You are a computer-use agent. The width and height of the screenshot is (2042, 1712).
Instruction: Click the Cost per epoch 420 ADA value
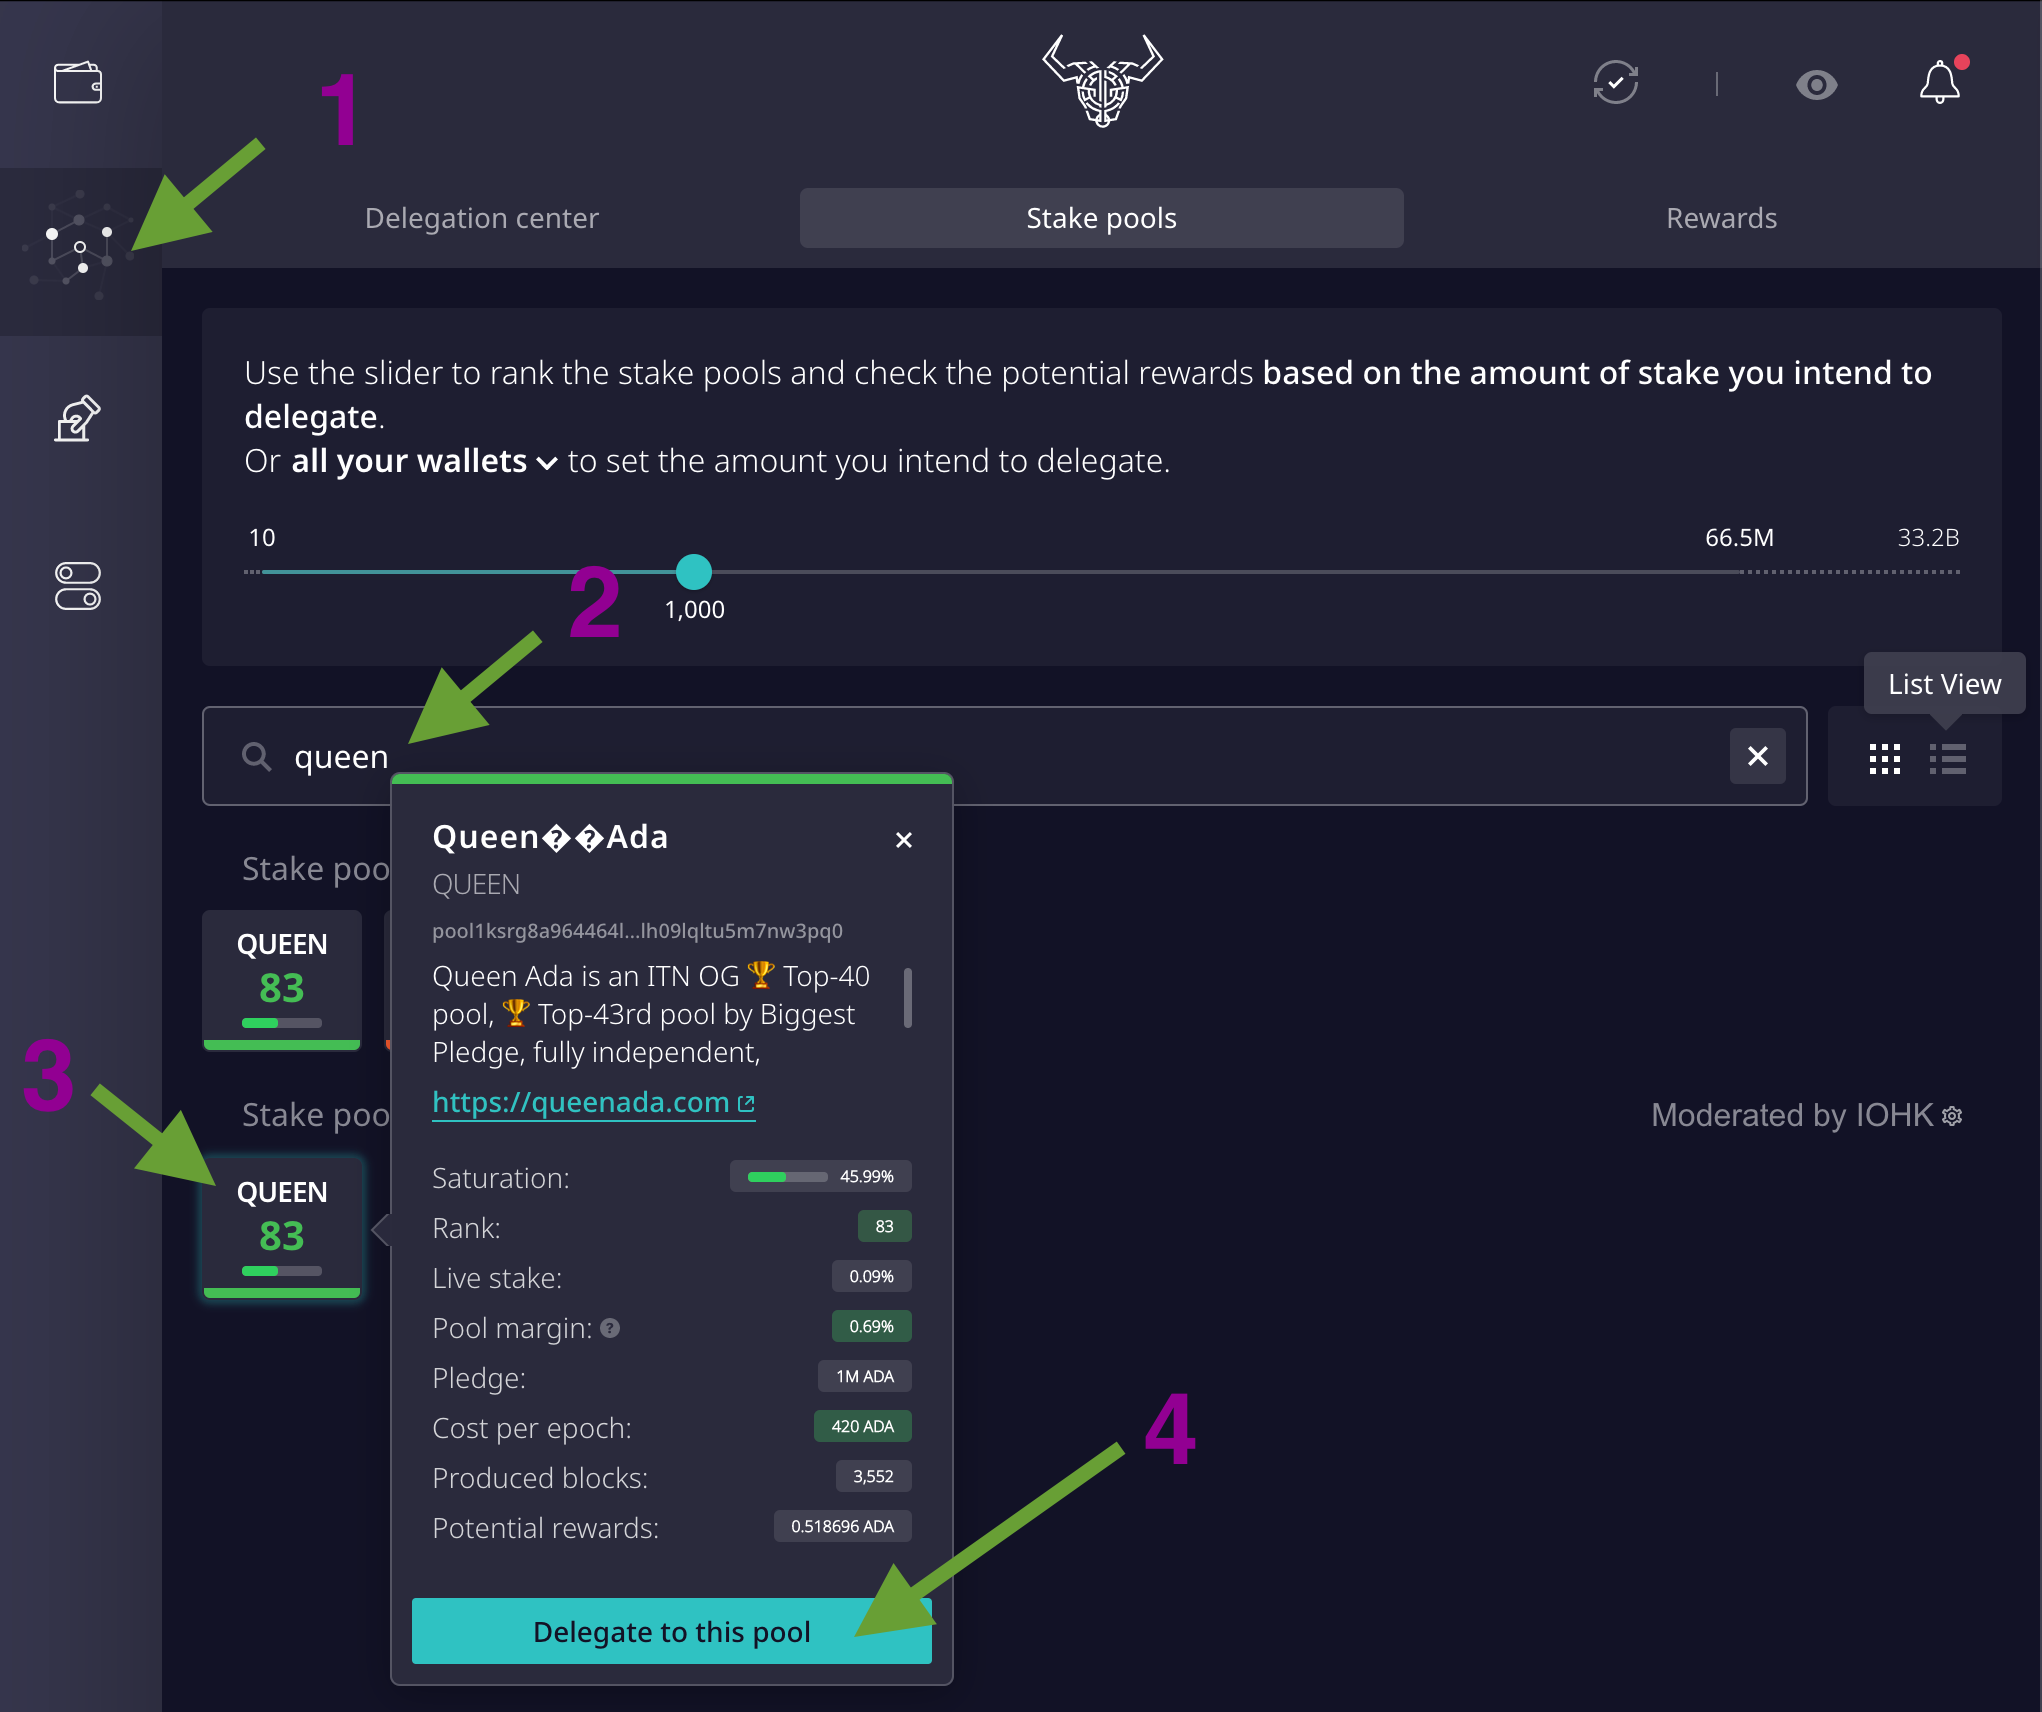click(862, 1426)
